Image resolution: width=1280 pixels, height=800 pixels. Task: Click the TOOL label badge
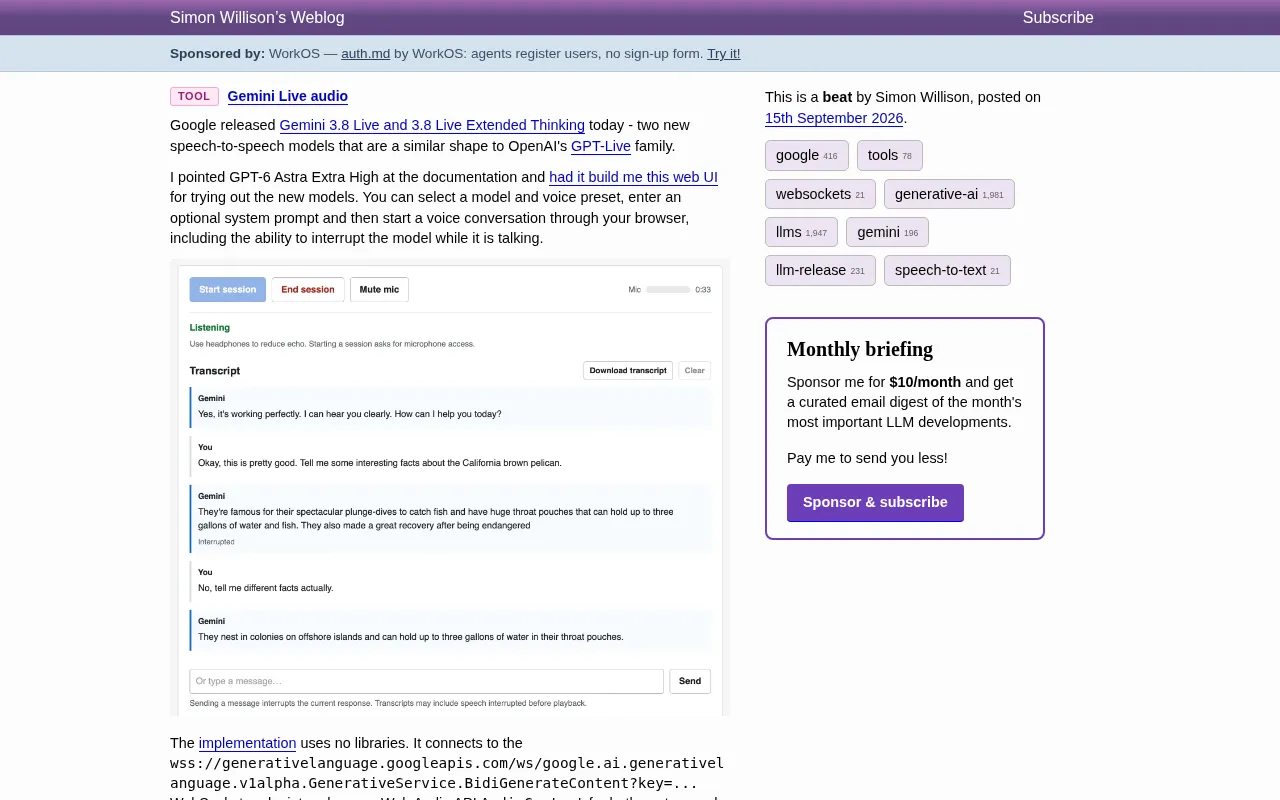click(194, 96)
